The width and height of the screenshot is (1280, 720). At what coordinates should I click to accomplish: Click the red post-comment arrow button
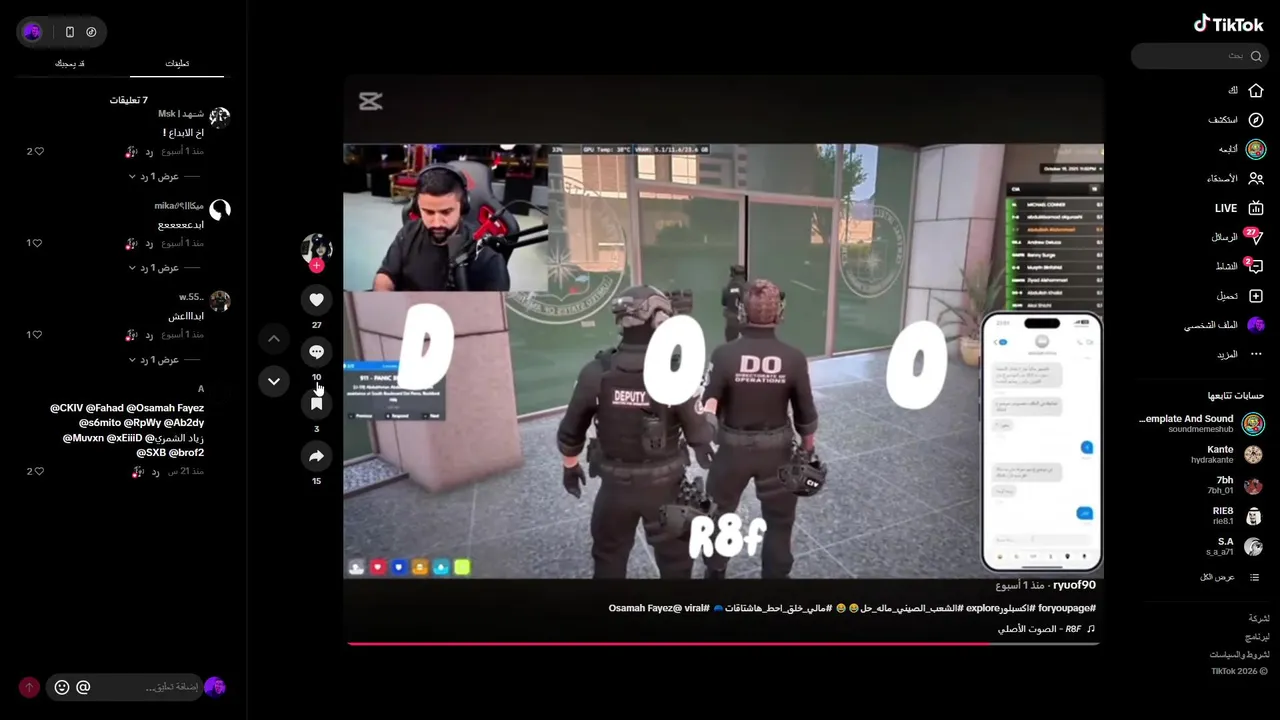click(x=29, y=687)
